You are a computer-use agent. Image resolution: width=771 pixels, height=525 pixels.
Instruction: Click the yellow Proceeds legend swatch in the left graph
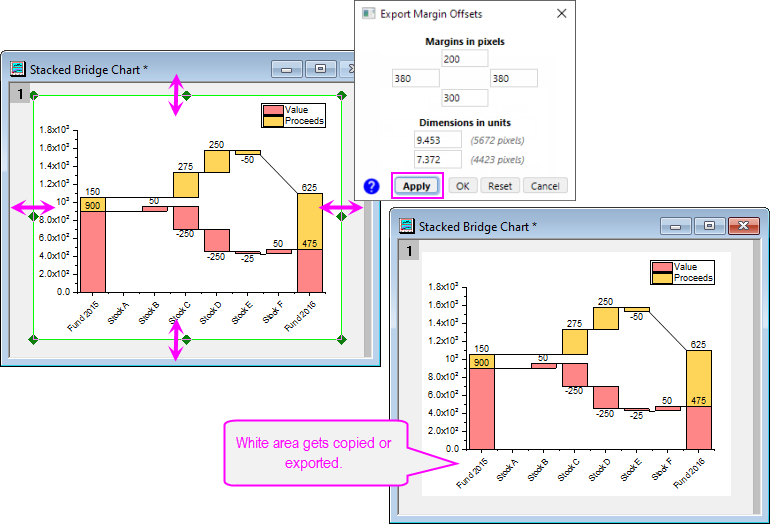[272, 121]
